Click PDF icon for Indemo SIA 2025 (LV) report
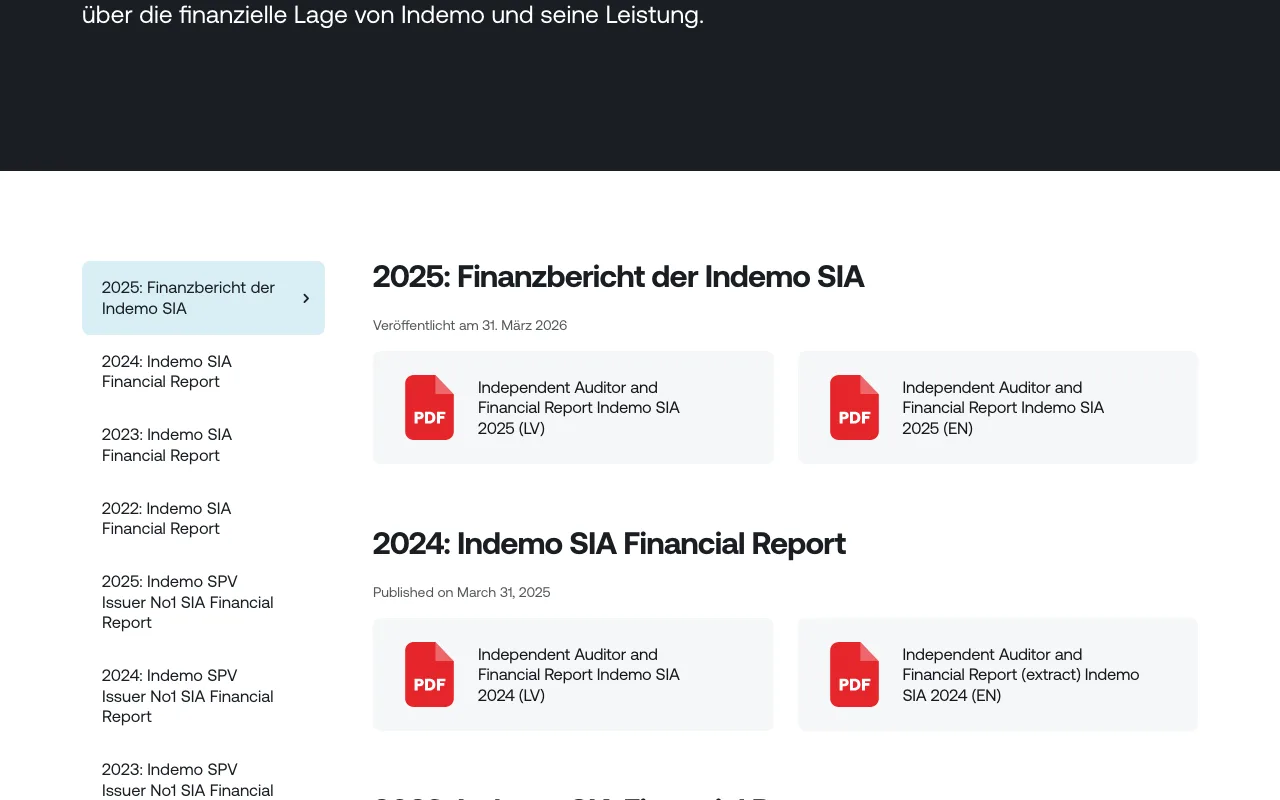Image resolution: width=1280 pixels, height=800 pixels. 429,407
